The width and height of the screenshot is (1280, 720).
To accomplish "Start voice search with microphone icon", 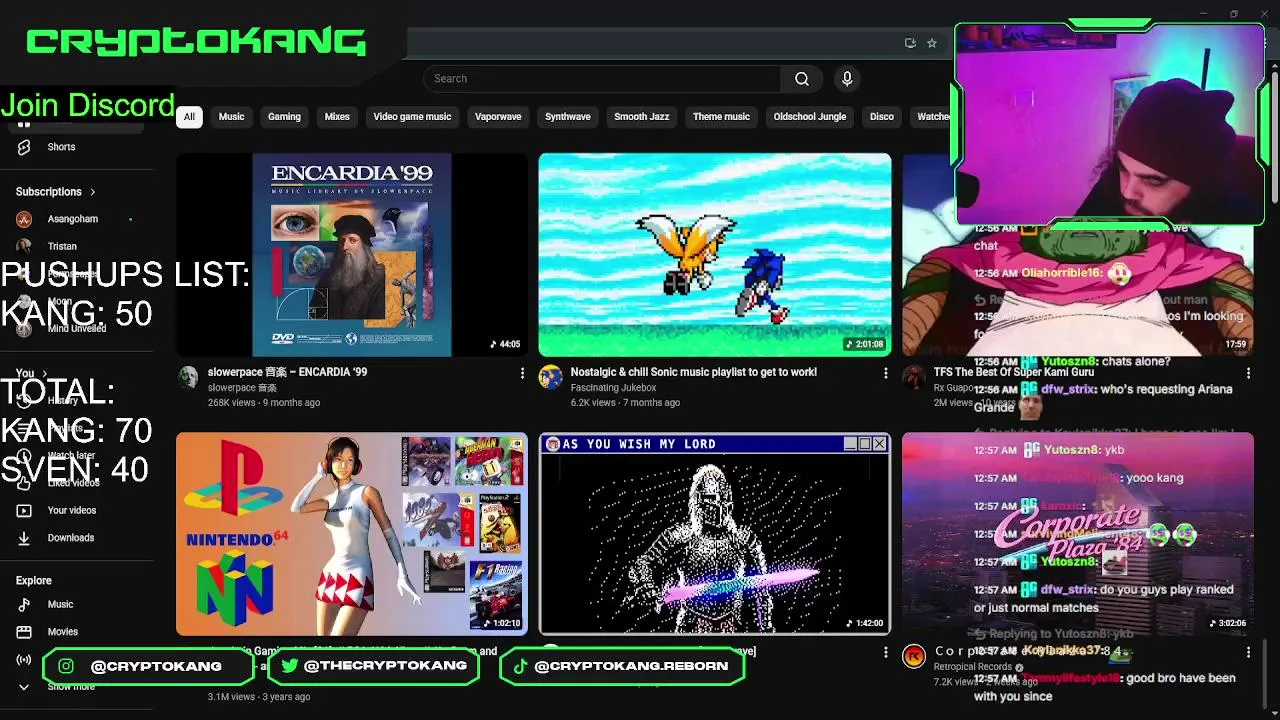I will 847,79.
